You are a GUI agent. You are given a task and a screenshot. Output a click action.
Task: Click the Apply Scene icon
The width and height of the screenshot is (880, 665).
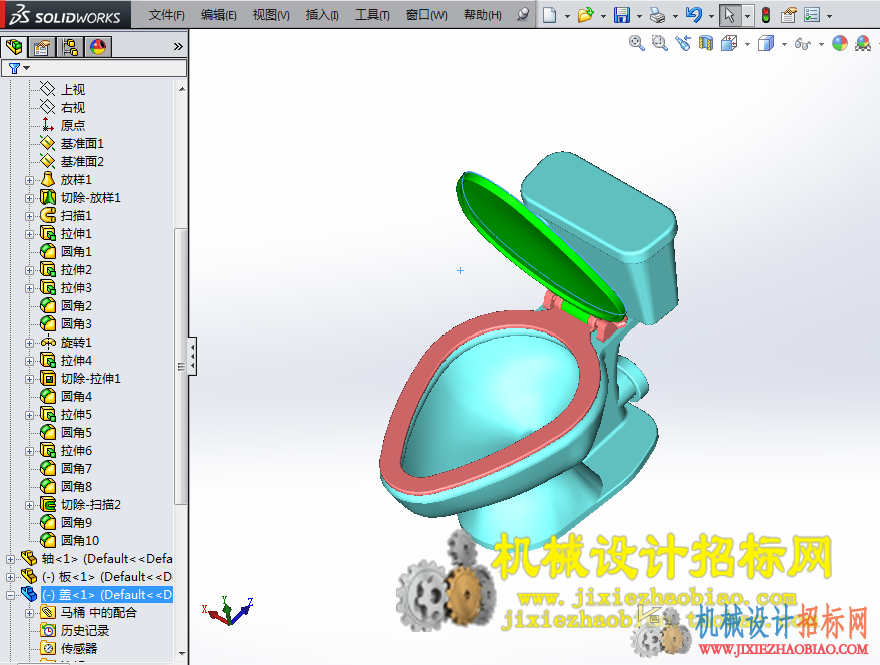[863, 43]
